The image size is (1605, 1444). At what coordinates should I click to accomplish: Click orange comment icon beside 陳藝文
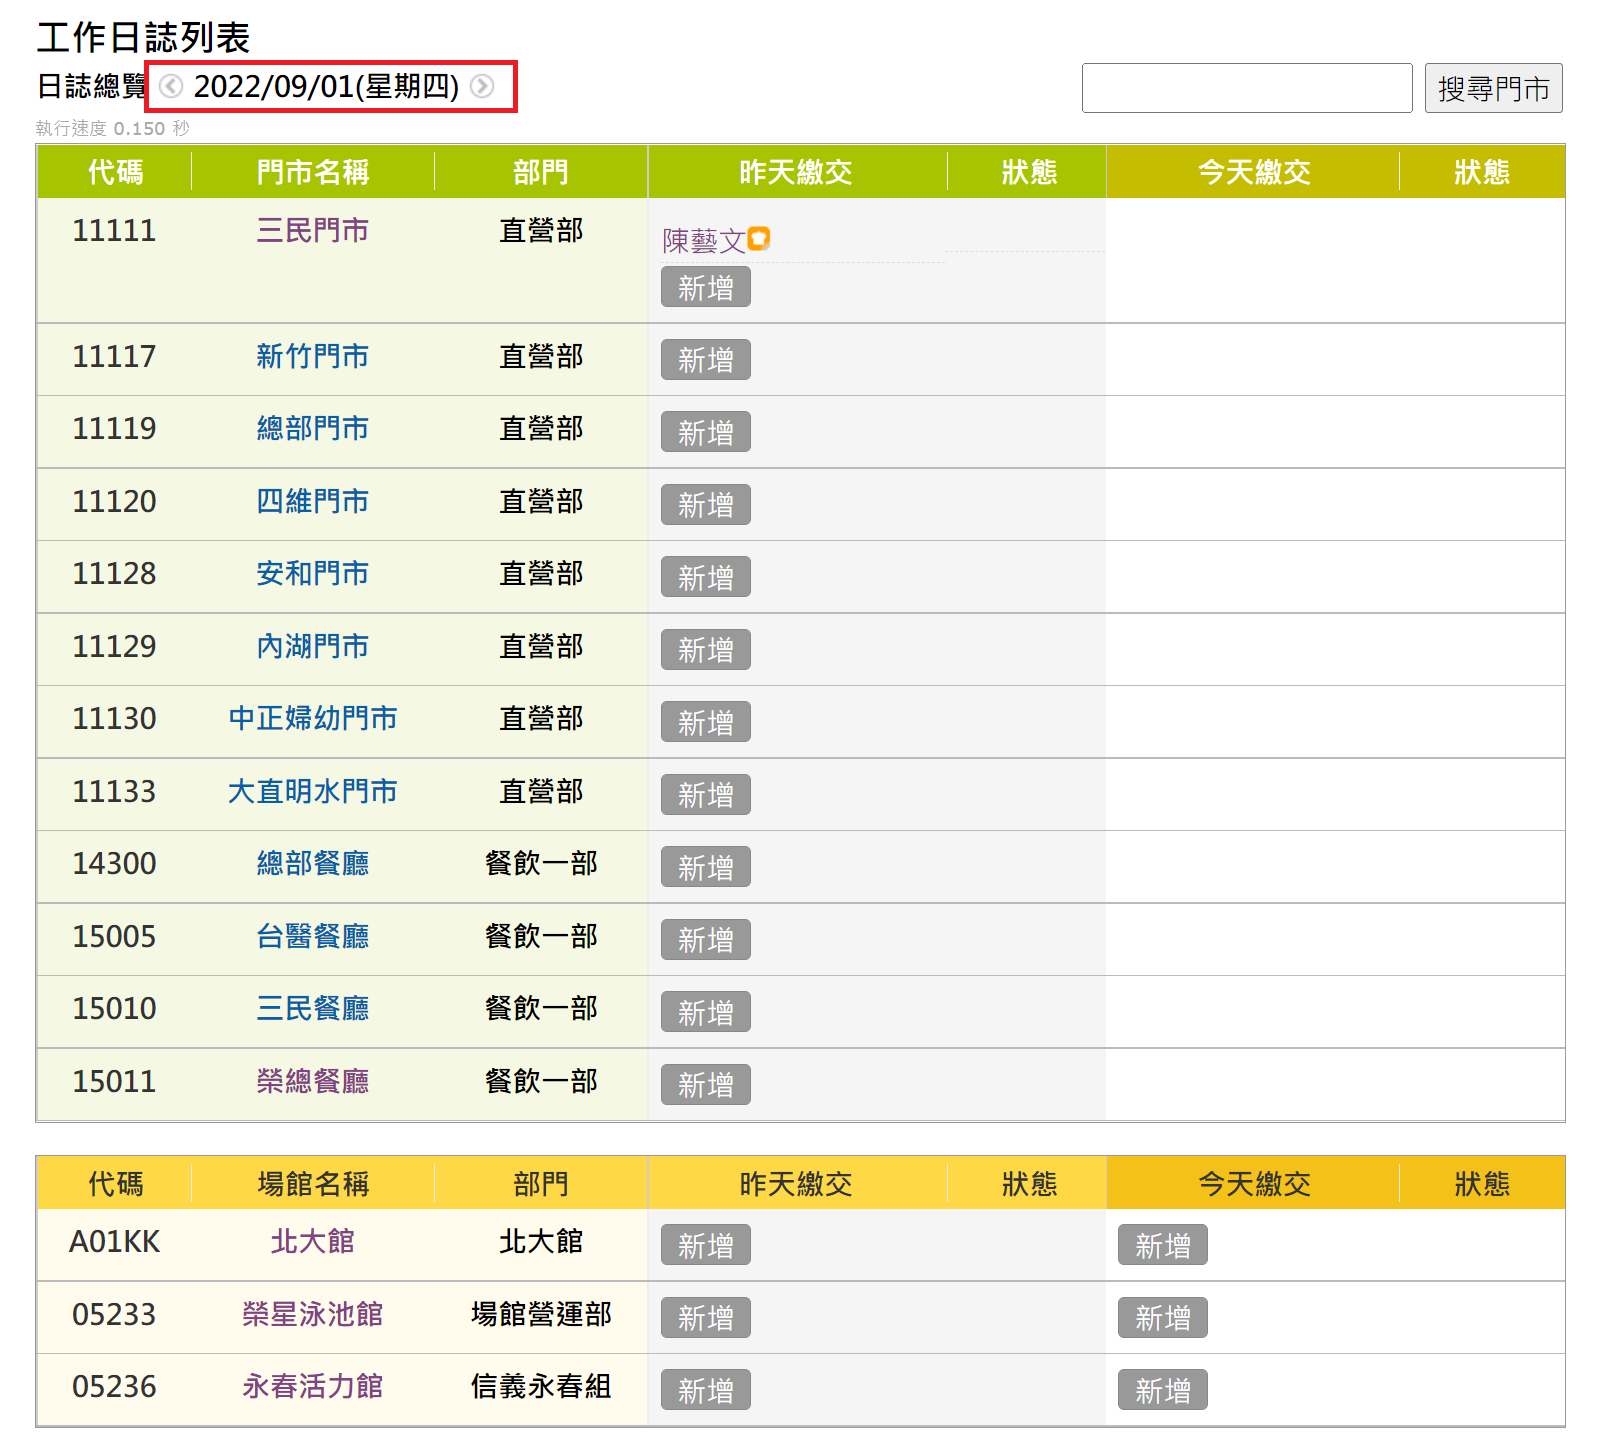click(x=759, y=238)
